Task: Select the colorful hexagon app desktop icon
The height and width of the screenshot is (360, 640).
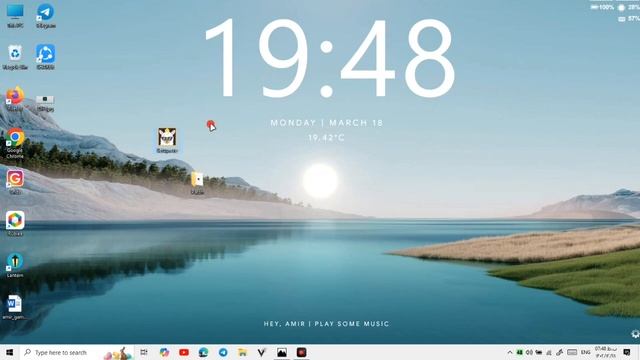Action: click(x=15, y=223)
